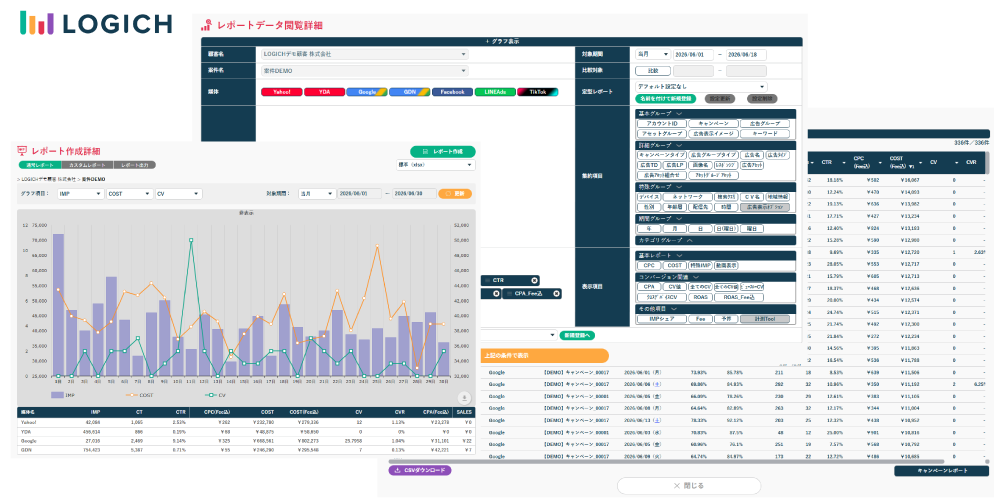Click the LOGICH logo
Viewport: 1000px width, 500px height.
click(96, 22)
